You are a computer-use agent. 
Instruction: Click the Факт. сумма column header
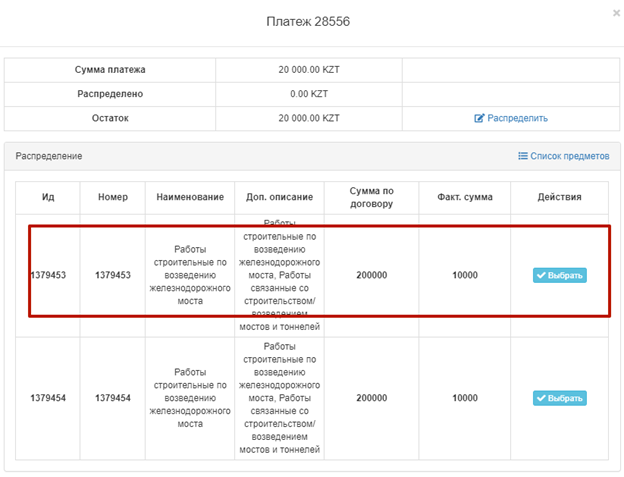464,197
